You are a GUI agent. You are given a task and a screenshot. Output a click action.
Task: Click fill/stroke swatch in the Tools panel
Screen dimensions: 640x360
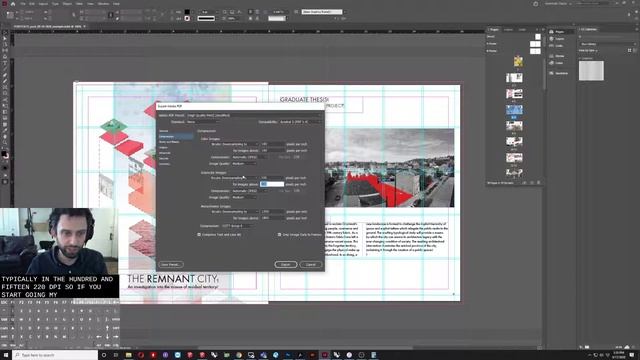(x=4, y=154)
